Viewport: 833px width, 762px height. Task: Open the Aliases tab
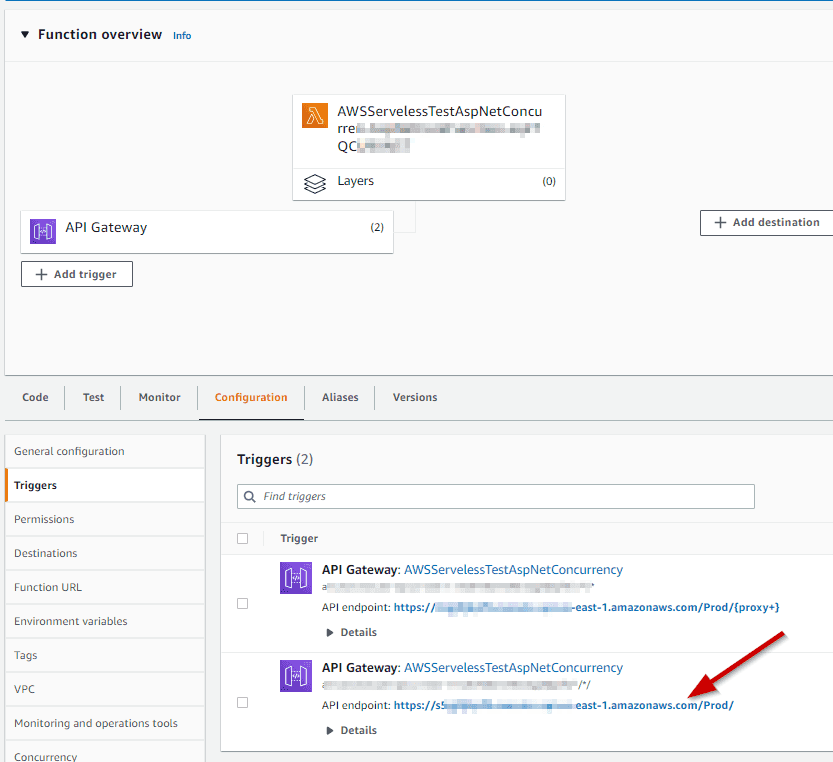click(340, 397)
